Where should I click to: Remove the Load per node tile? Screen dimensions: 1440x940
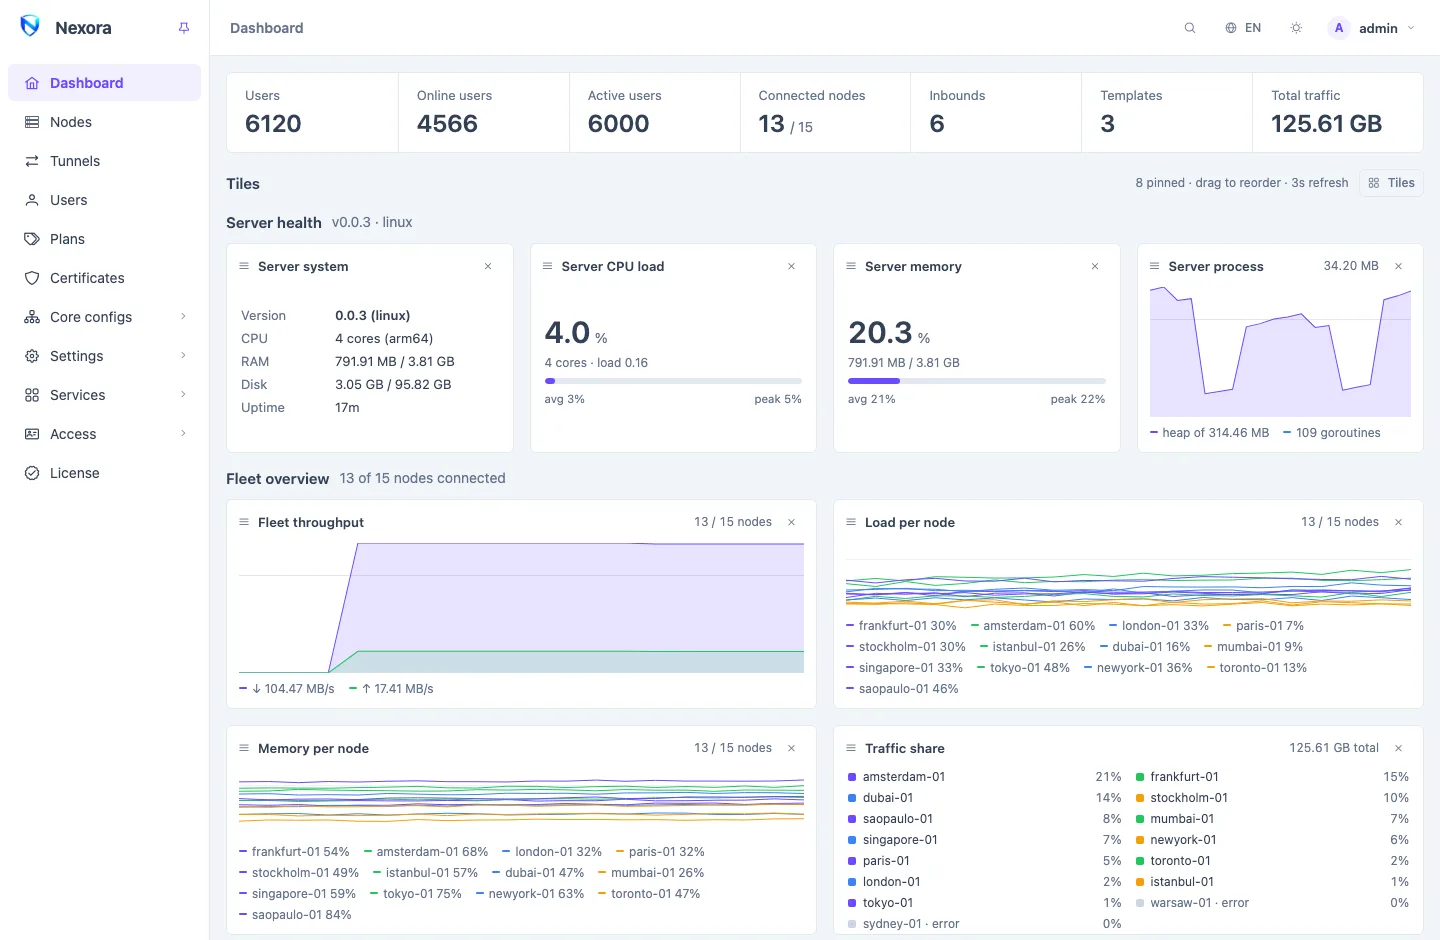1398,522
